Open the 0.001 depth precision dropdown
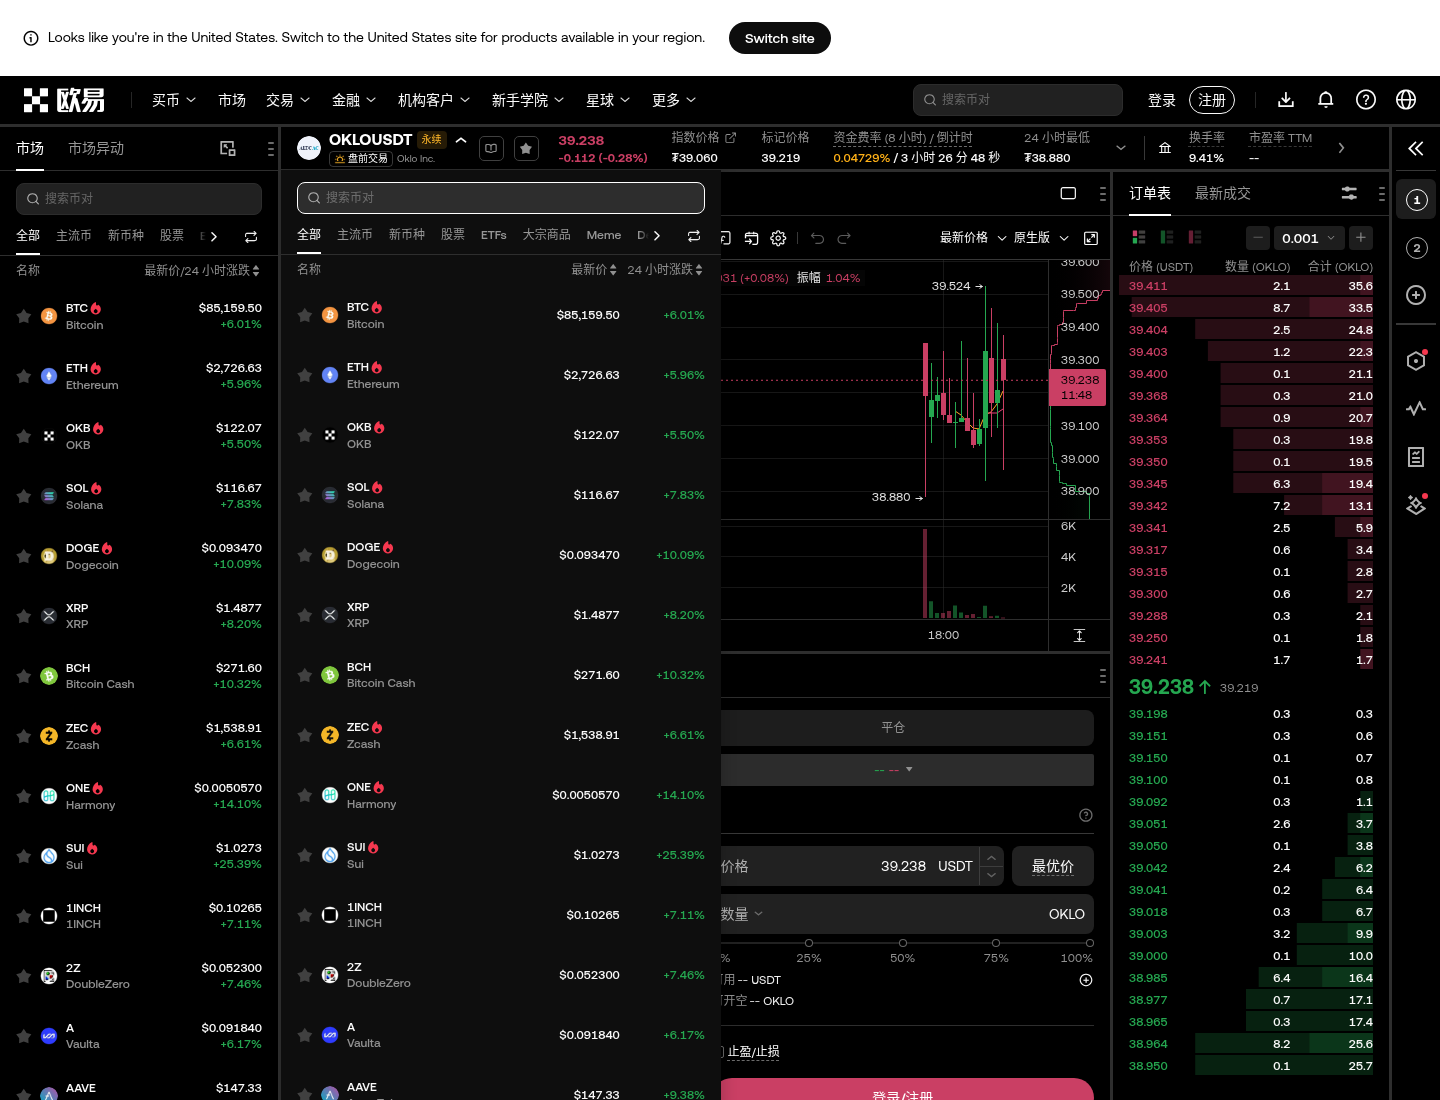Viewport: 1440px width, 1100px height. coord(1308,238)
